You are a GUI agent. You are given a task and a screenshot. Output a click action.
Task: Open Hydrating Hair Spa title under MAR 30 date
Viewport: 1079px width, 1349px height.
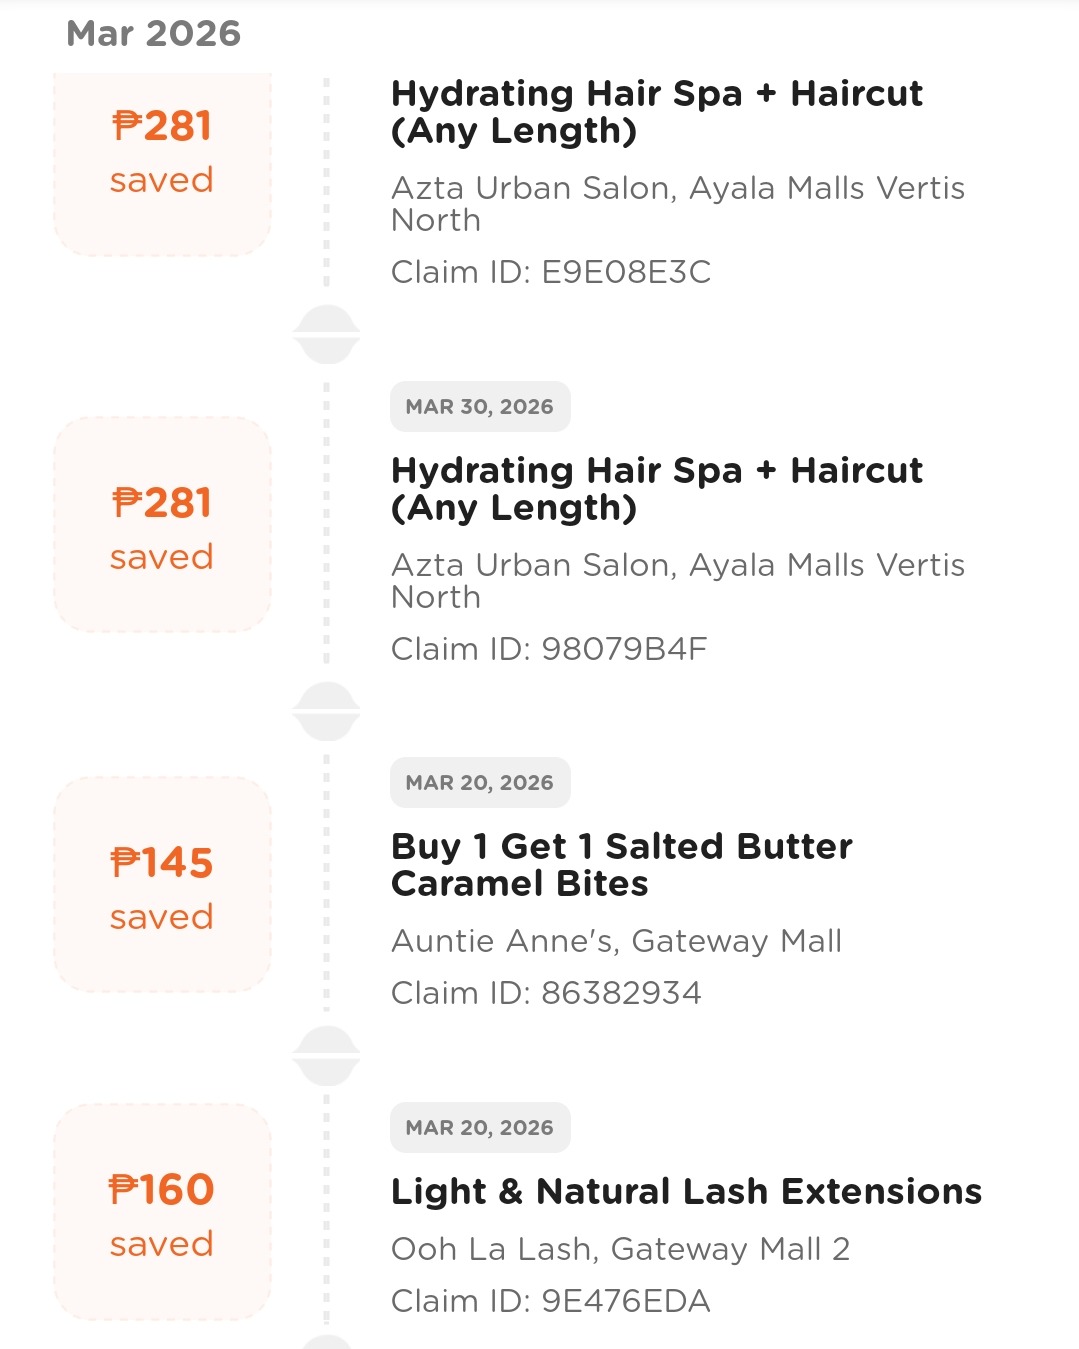[656, 489]
